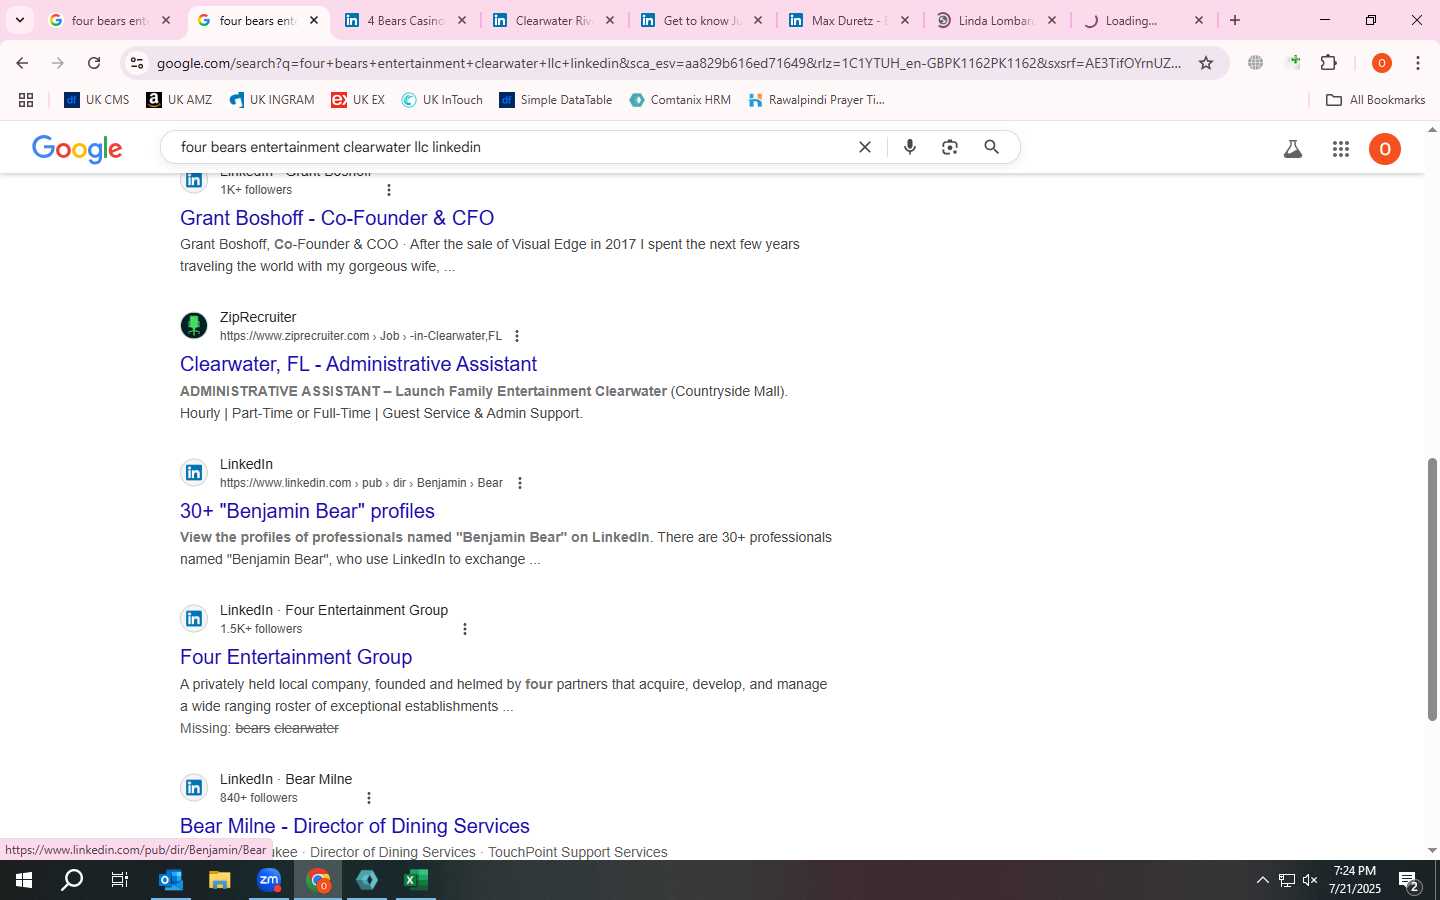Open the Simple DataTable bookmark

tap(556, 100)
